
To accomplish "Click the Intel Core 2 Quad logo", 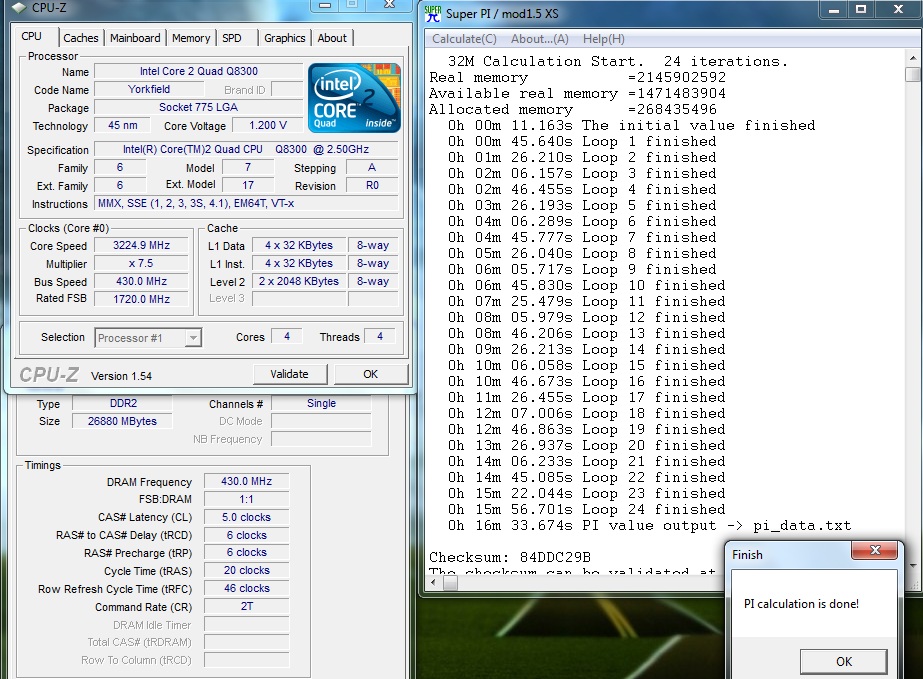I will point(354,98).
